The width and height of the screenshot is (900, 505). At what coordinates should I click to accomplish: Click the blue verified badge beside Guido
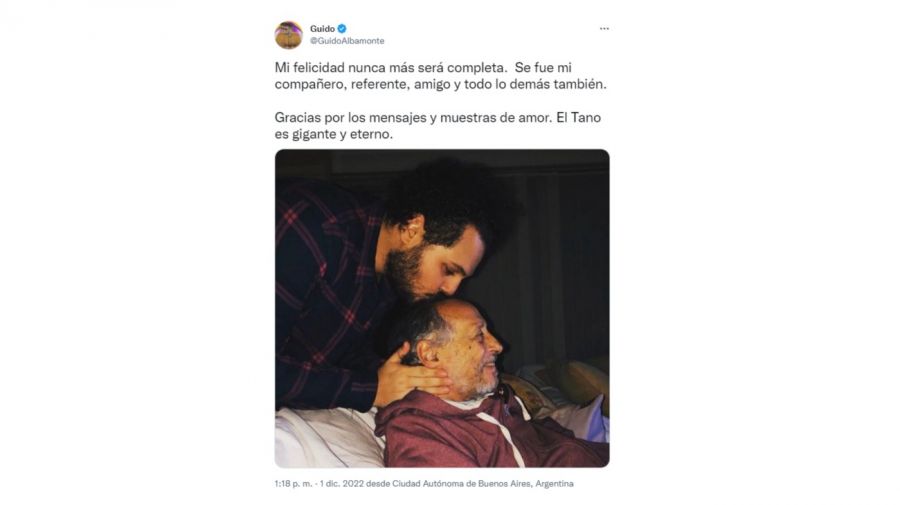pyautogui.click(x=342, y=28)
